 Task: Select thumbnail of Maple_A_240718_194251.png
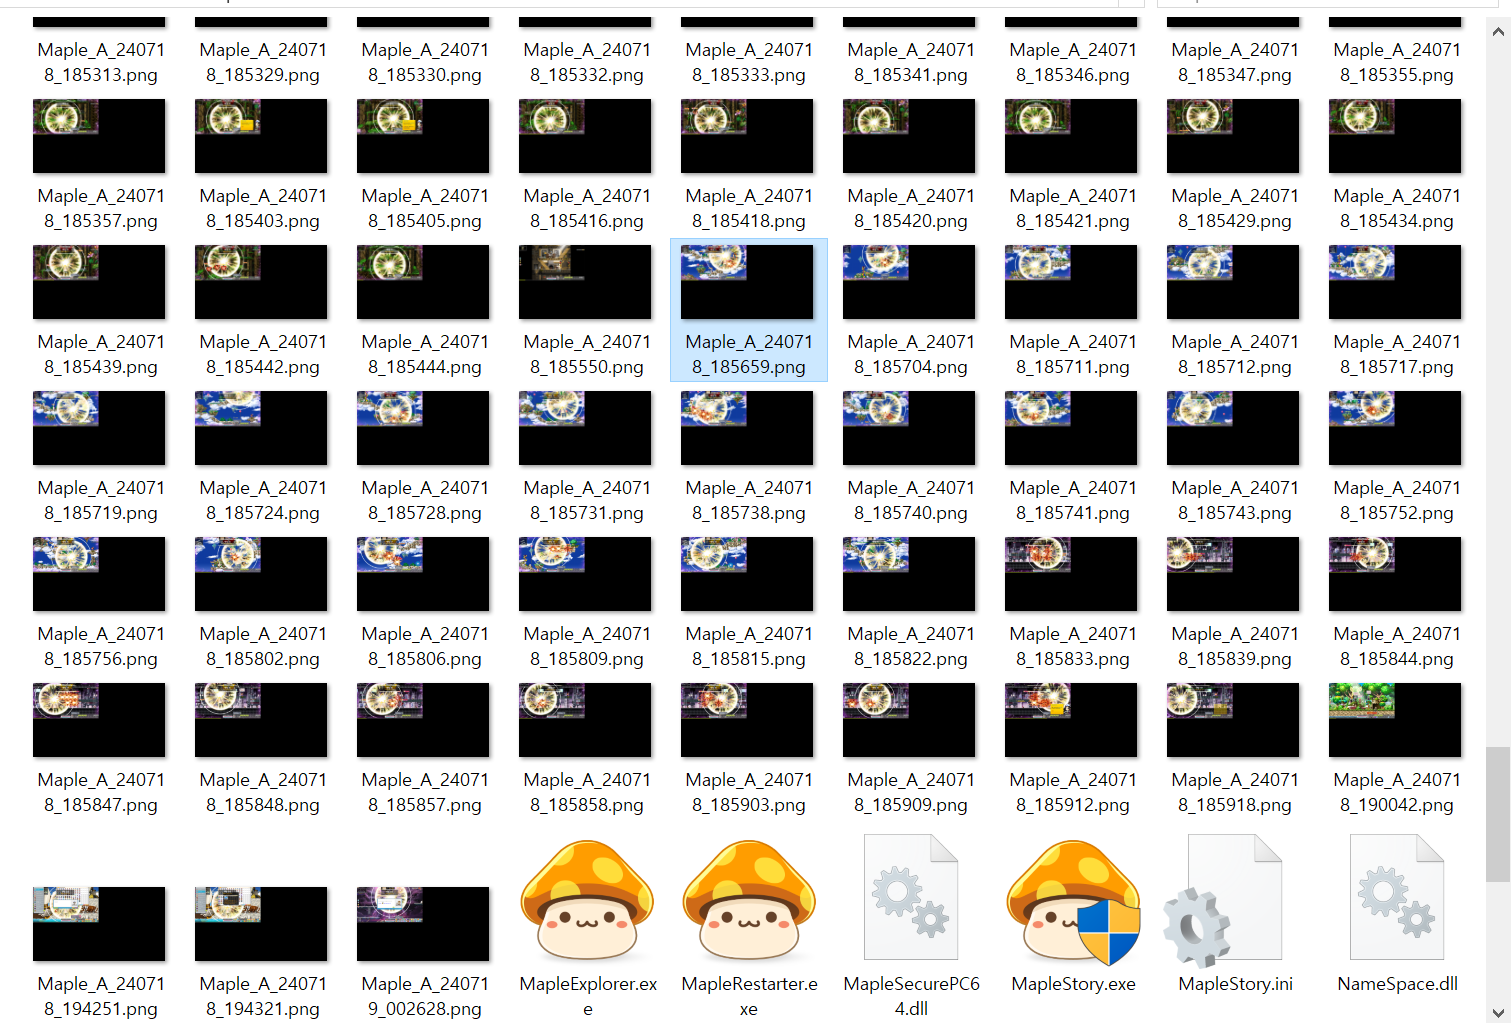pos(99,924)
